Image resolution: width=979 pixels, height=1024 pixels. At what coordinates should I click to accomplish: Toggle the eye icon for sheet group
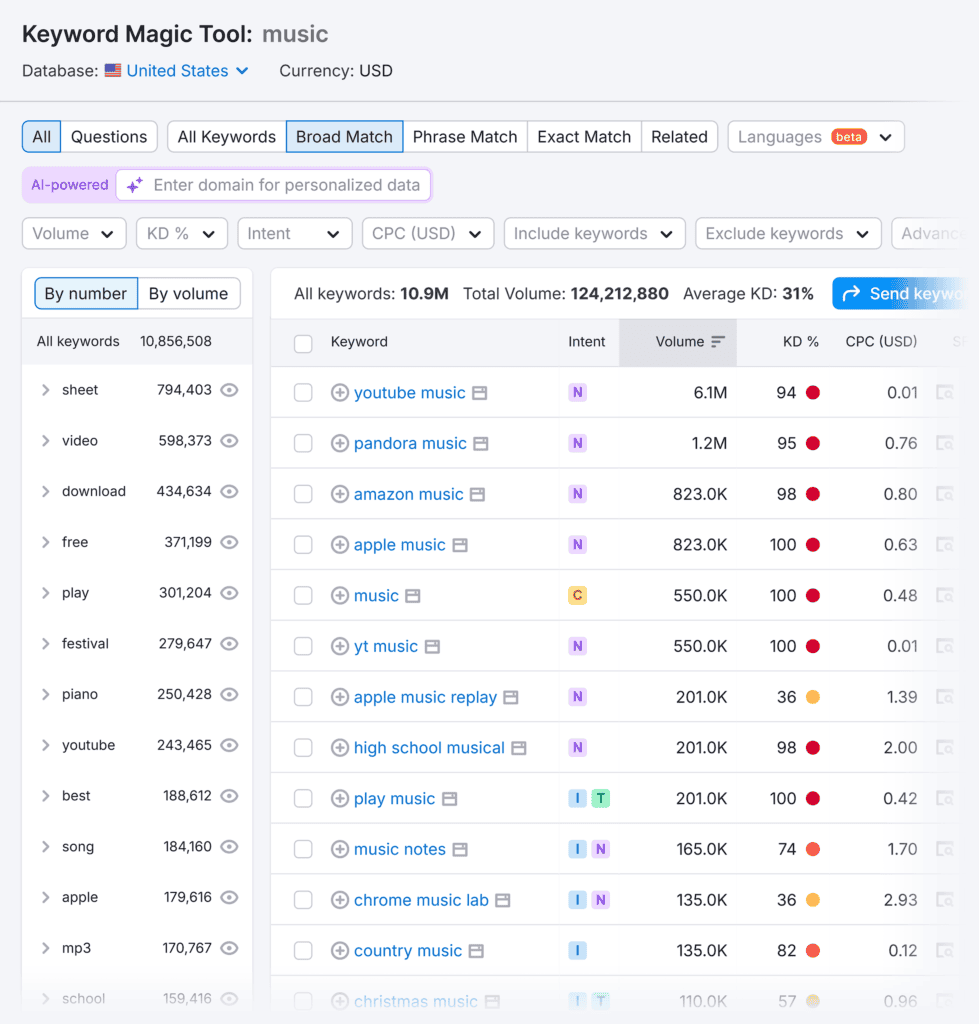(x=229, y=390)
